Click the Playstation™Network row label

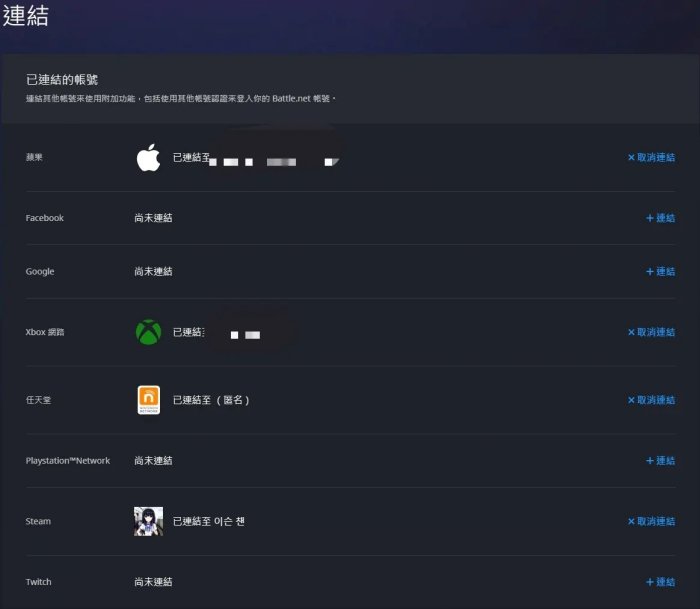[68, 461]
